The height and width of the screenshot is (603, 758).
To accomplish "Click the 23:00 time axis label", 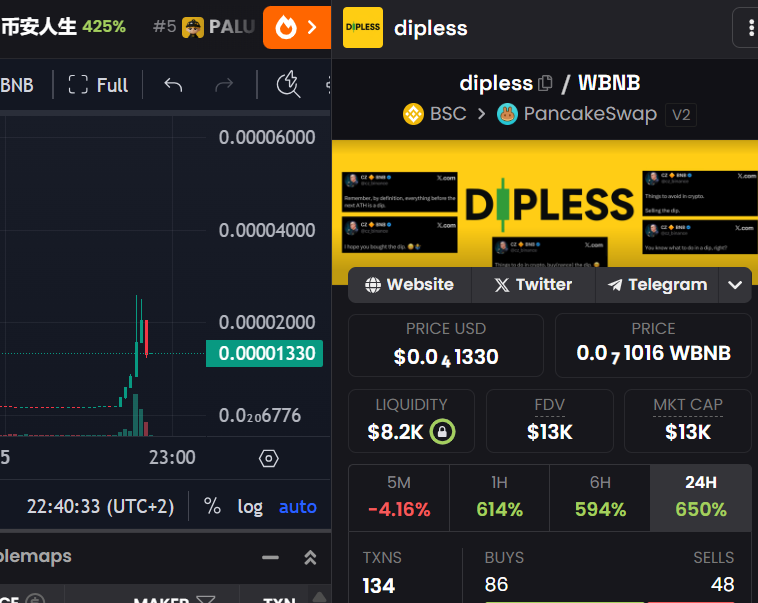I will tap(172, 457).
